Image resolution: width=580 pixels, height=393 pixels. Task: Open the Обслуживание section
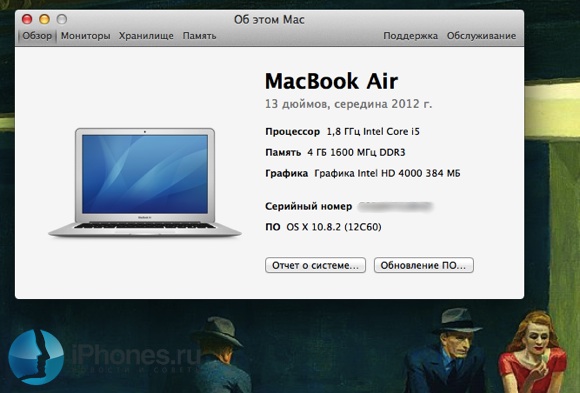coord(481,36)
